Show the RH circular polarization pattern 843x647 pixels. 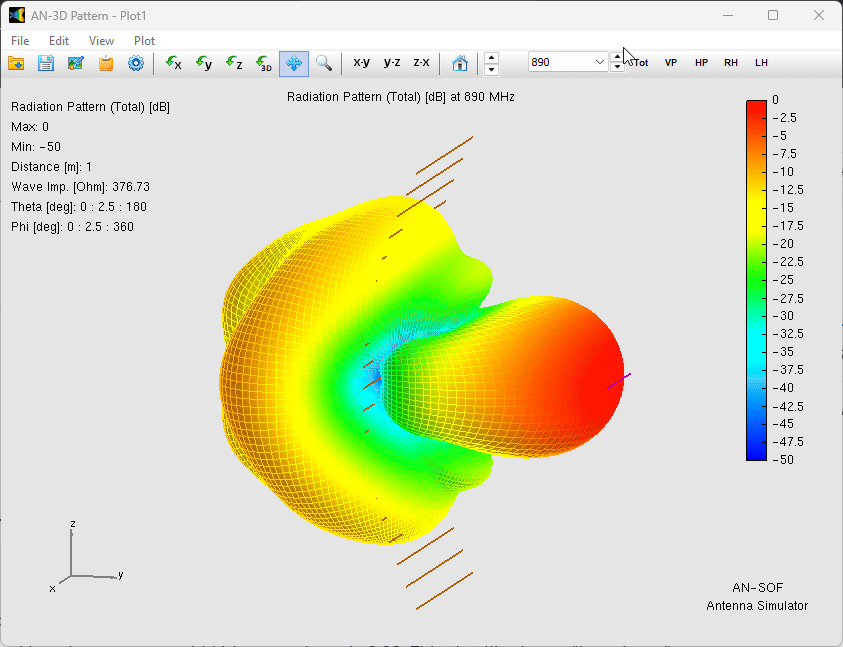[x=731, y=63]
